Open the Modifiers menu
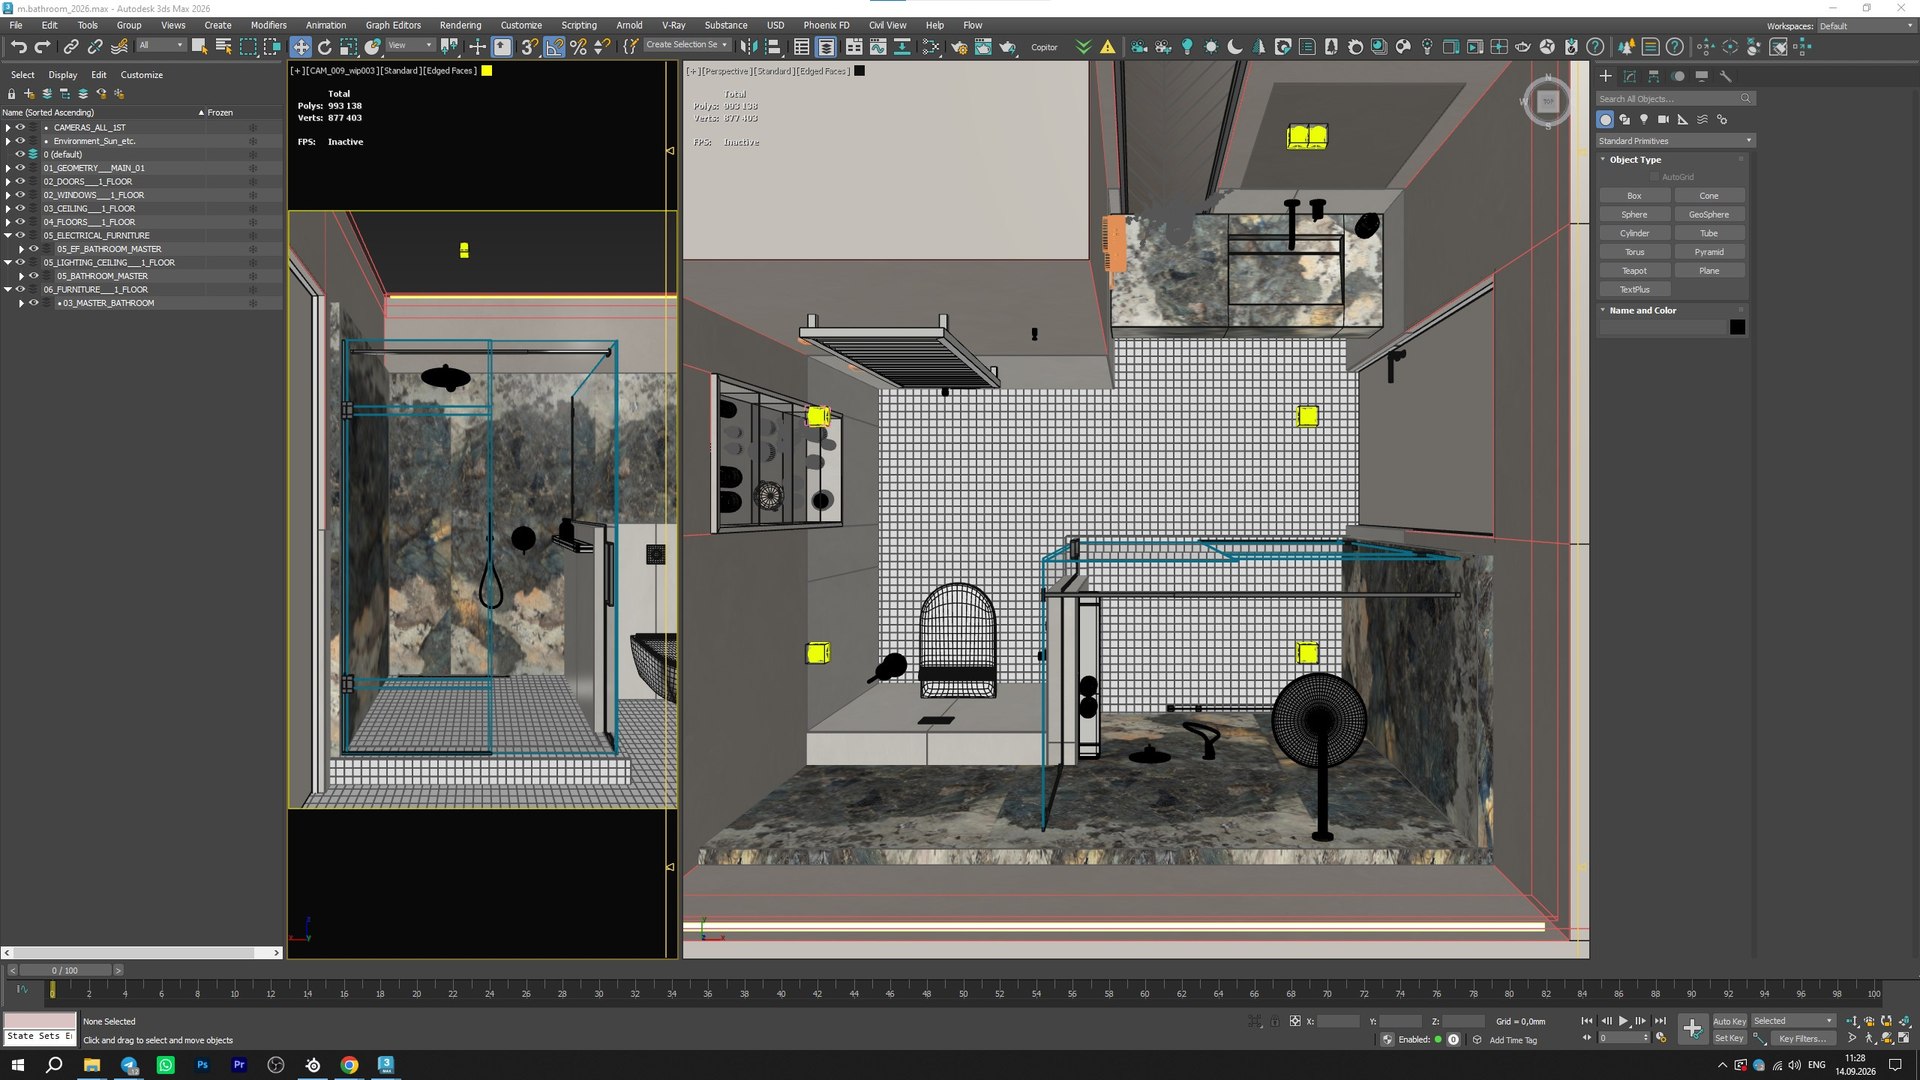Image resolution: width=1920 pixels, height=1080 pixels. click(268, 25)
